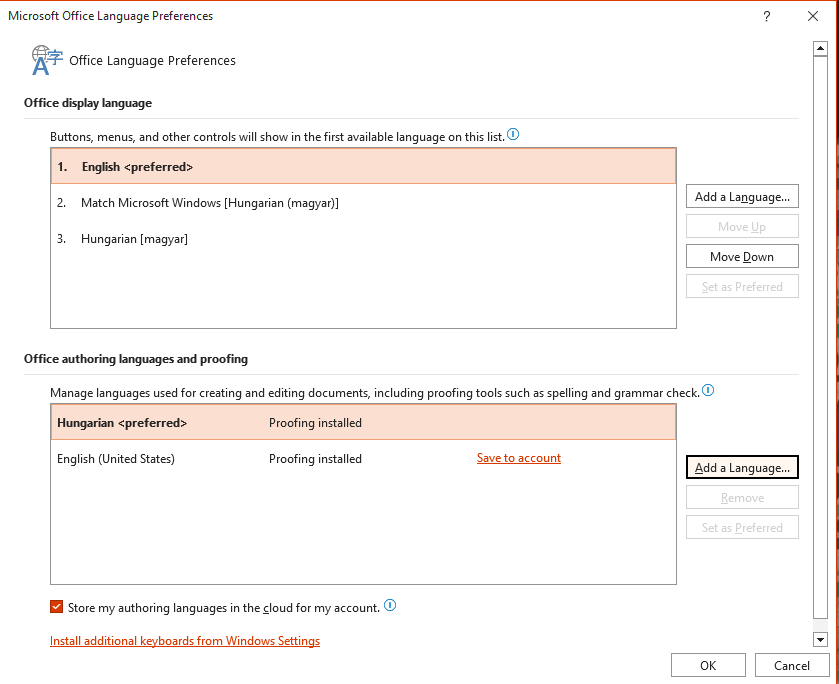Select English <preferred> display language
The image size is (839, 684).
pyautogui.click(x=363, y=166)
